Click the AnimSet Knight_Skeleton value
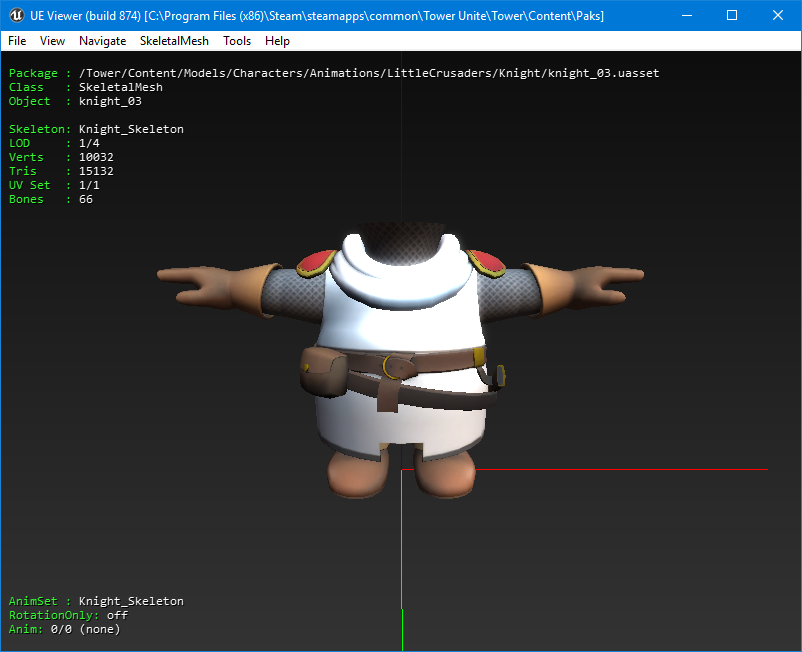 131,601
